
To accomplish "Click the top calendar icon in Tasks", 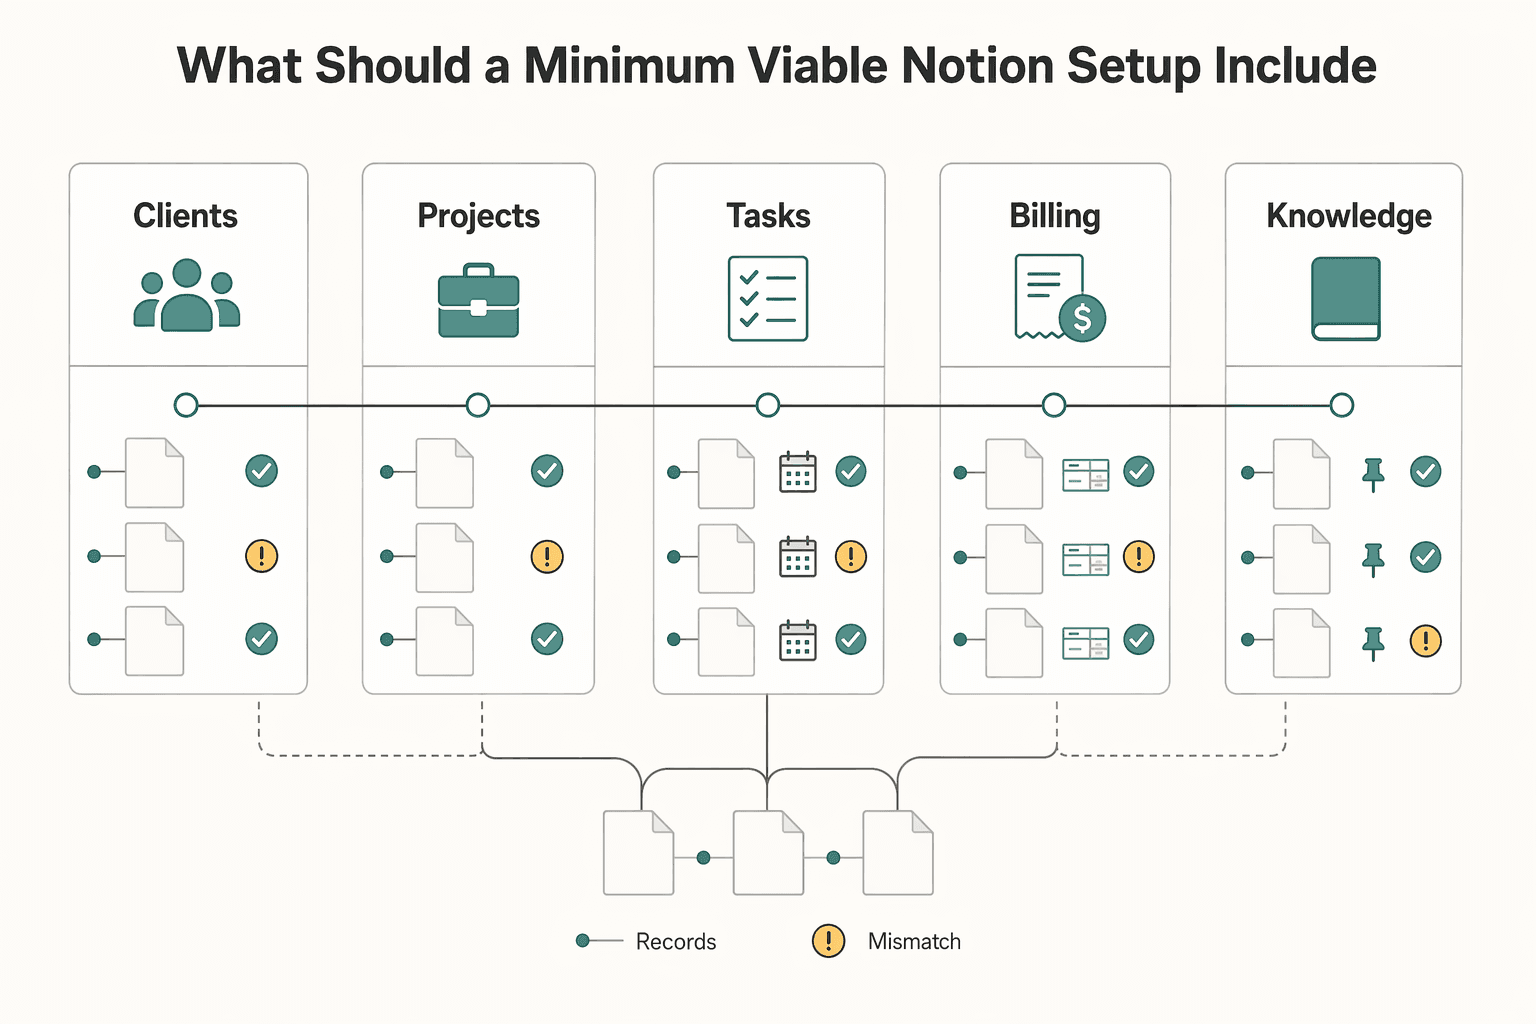I will click(798, 472).
